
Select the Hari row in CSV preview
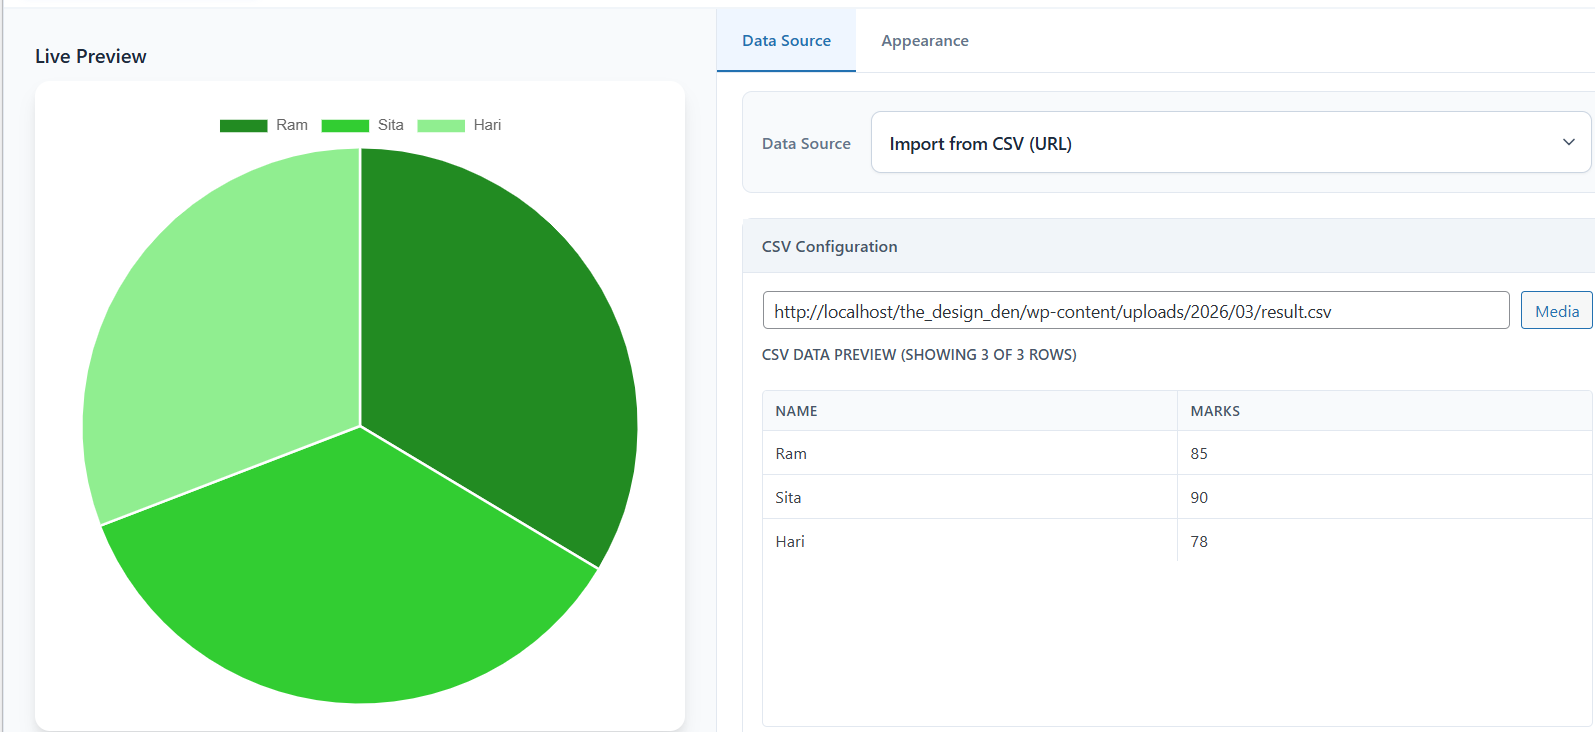tap(1177, 541)
